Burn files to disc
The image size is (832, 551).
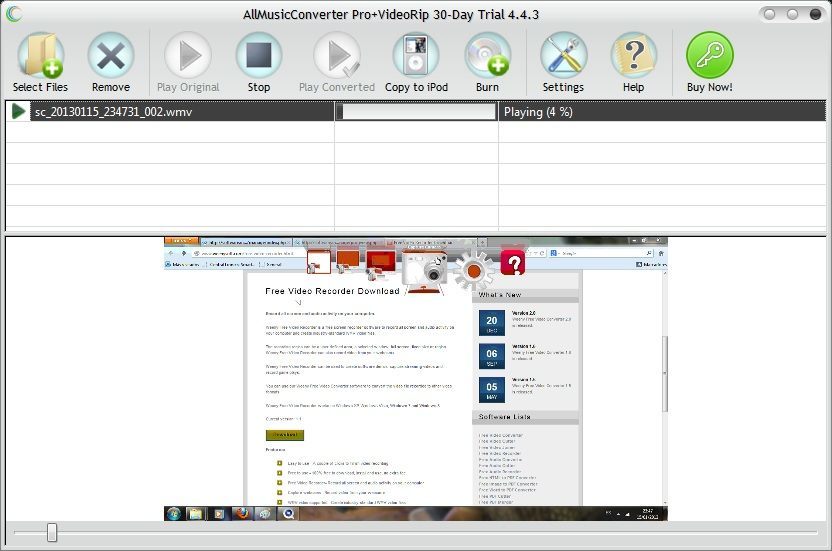(x=487, y=62)
